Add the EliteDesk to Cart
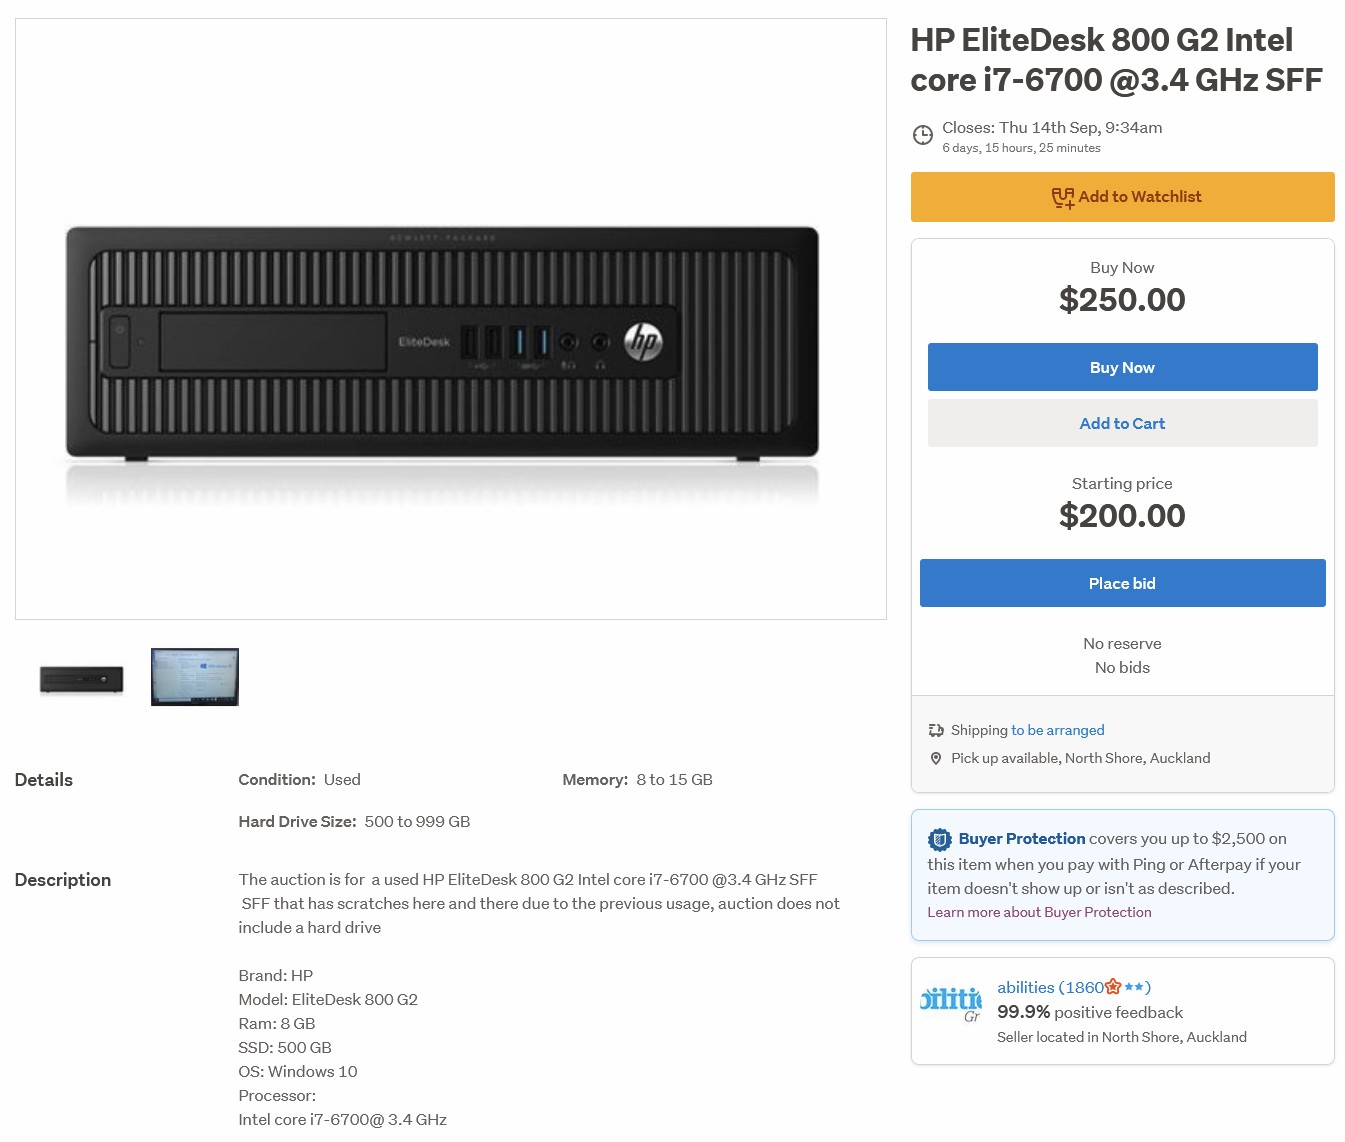Screen dimensions: 1345x1142 (1122, 423)
